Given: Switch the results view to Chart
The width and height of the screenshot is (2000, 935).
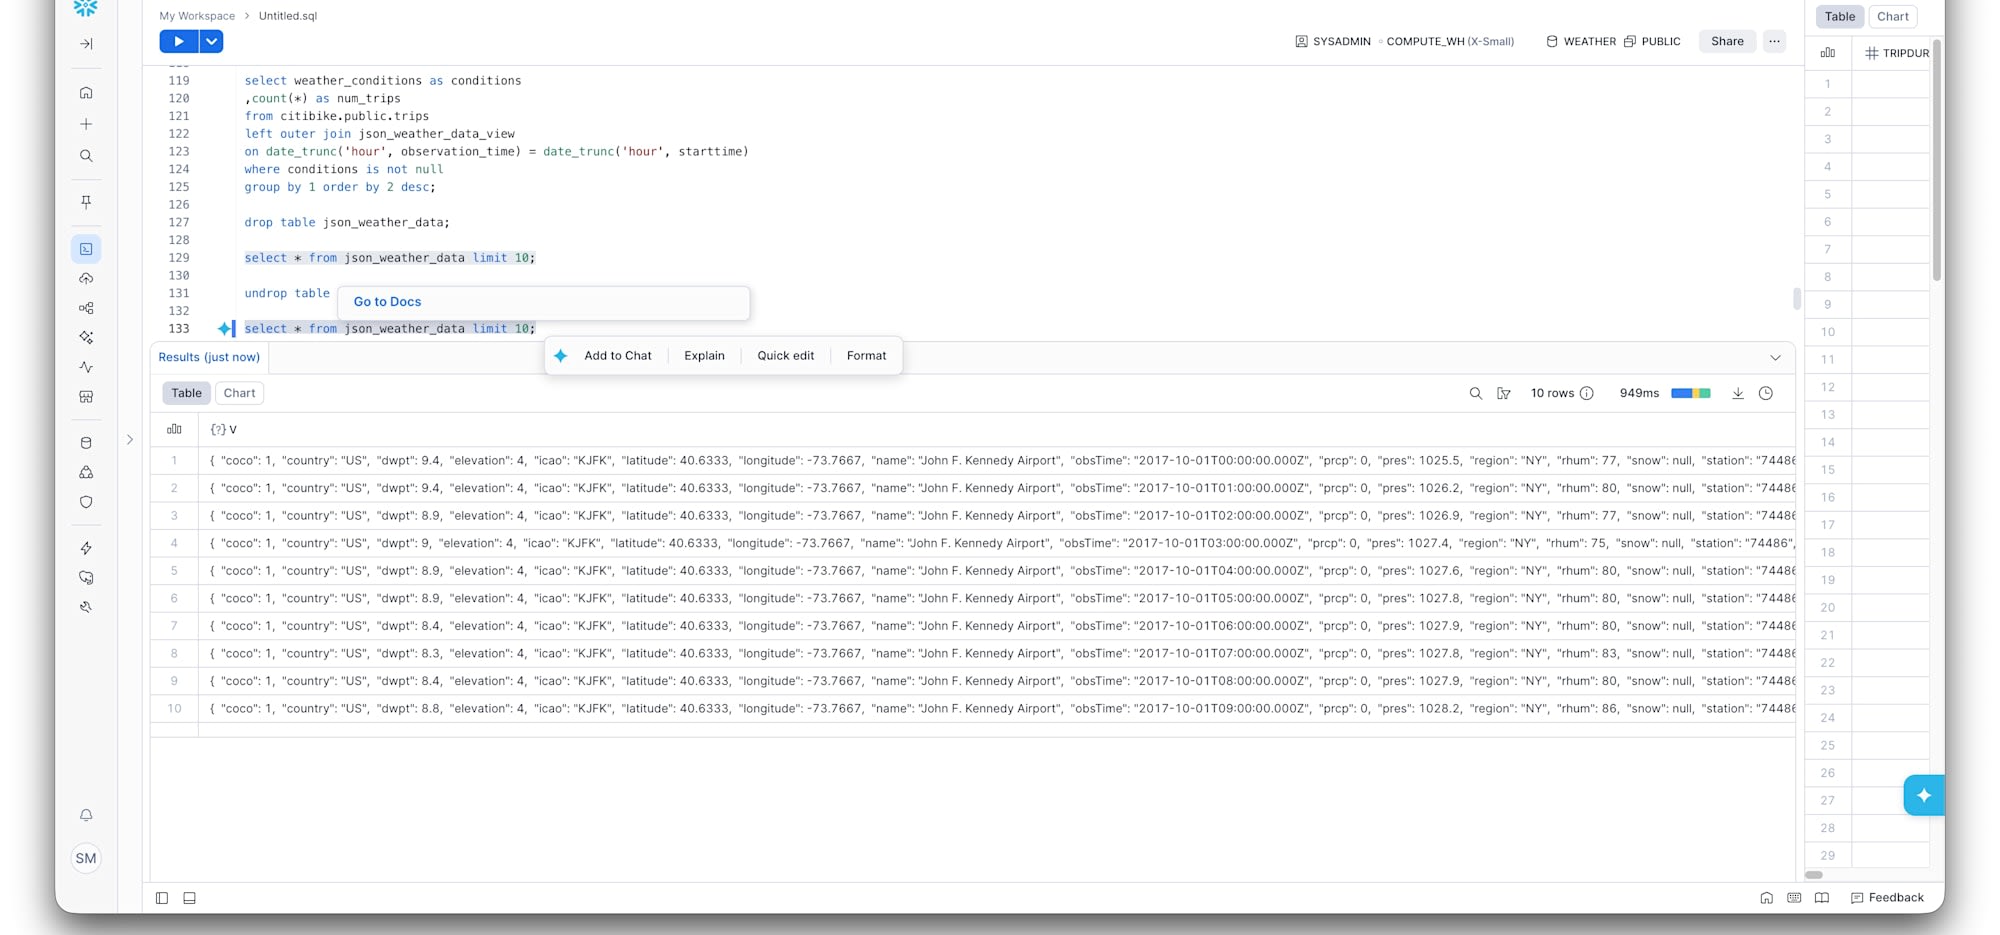Looking at the screenshot, I should coord(239,393).
